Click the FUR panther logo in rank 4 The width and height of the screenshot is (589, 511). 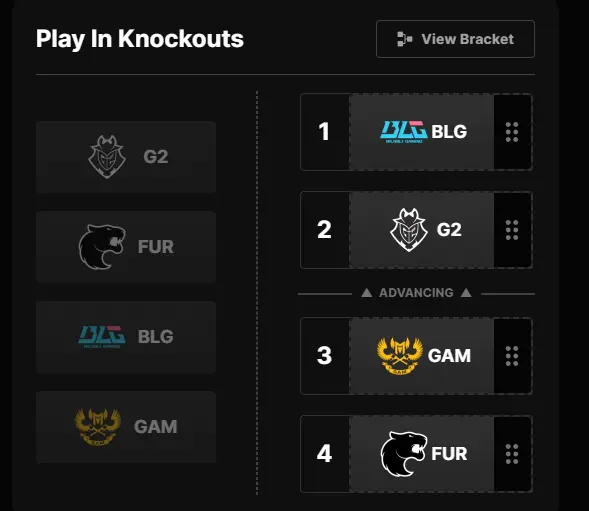click(x=404, y=454)
